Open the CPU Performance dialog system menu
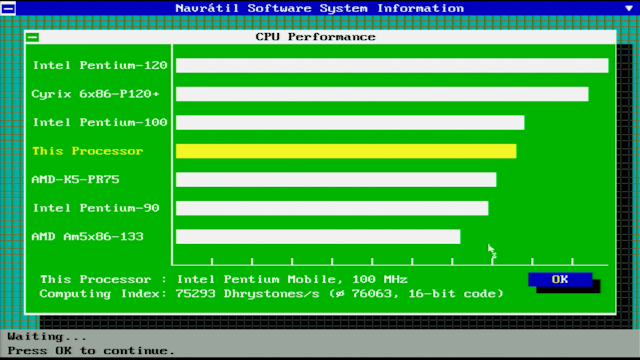Screen dimensions: 640x360 pos(33,38)
